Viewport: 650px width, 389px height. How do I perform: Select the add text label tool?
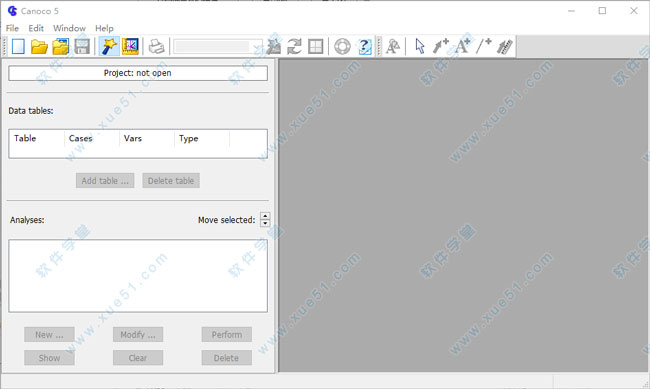coord(462,46)
